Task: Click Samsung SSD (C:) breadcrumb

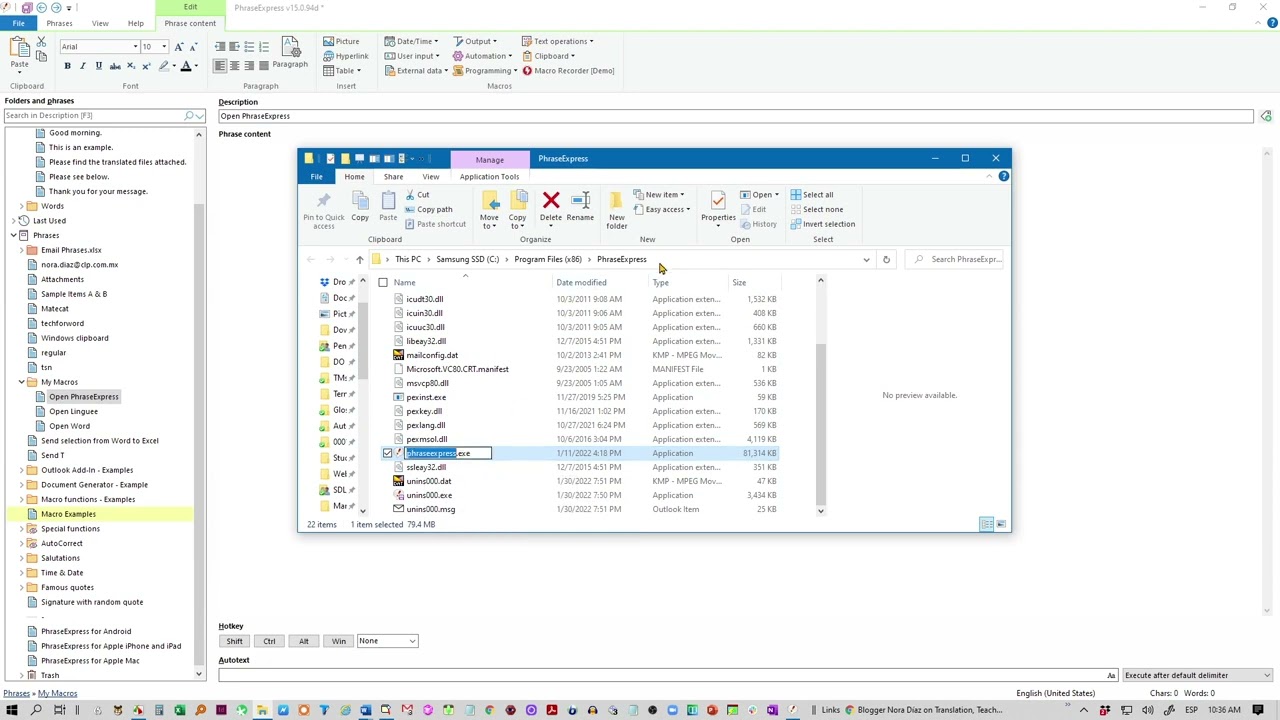Action: 467,260
